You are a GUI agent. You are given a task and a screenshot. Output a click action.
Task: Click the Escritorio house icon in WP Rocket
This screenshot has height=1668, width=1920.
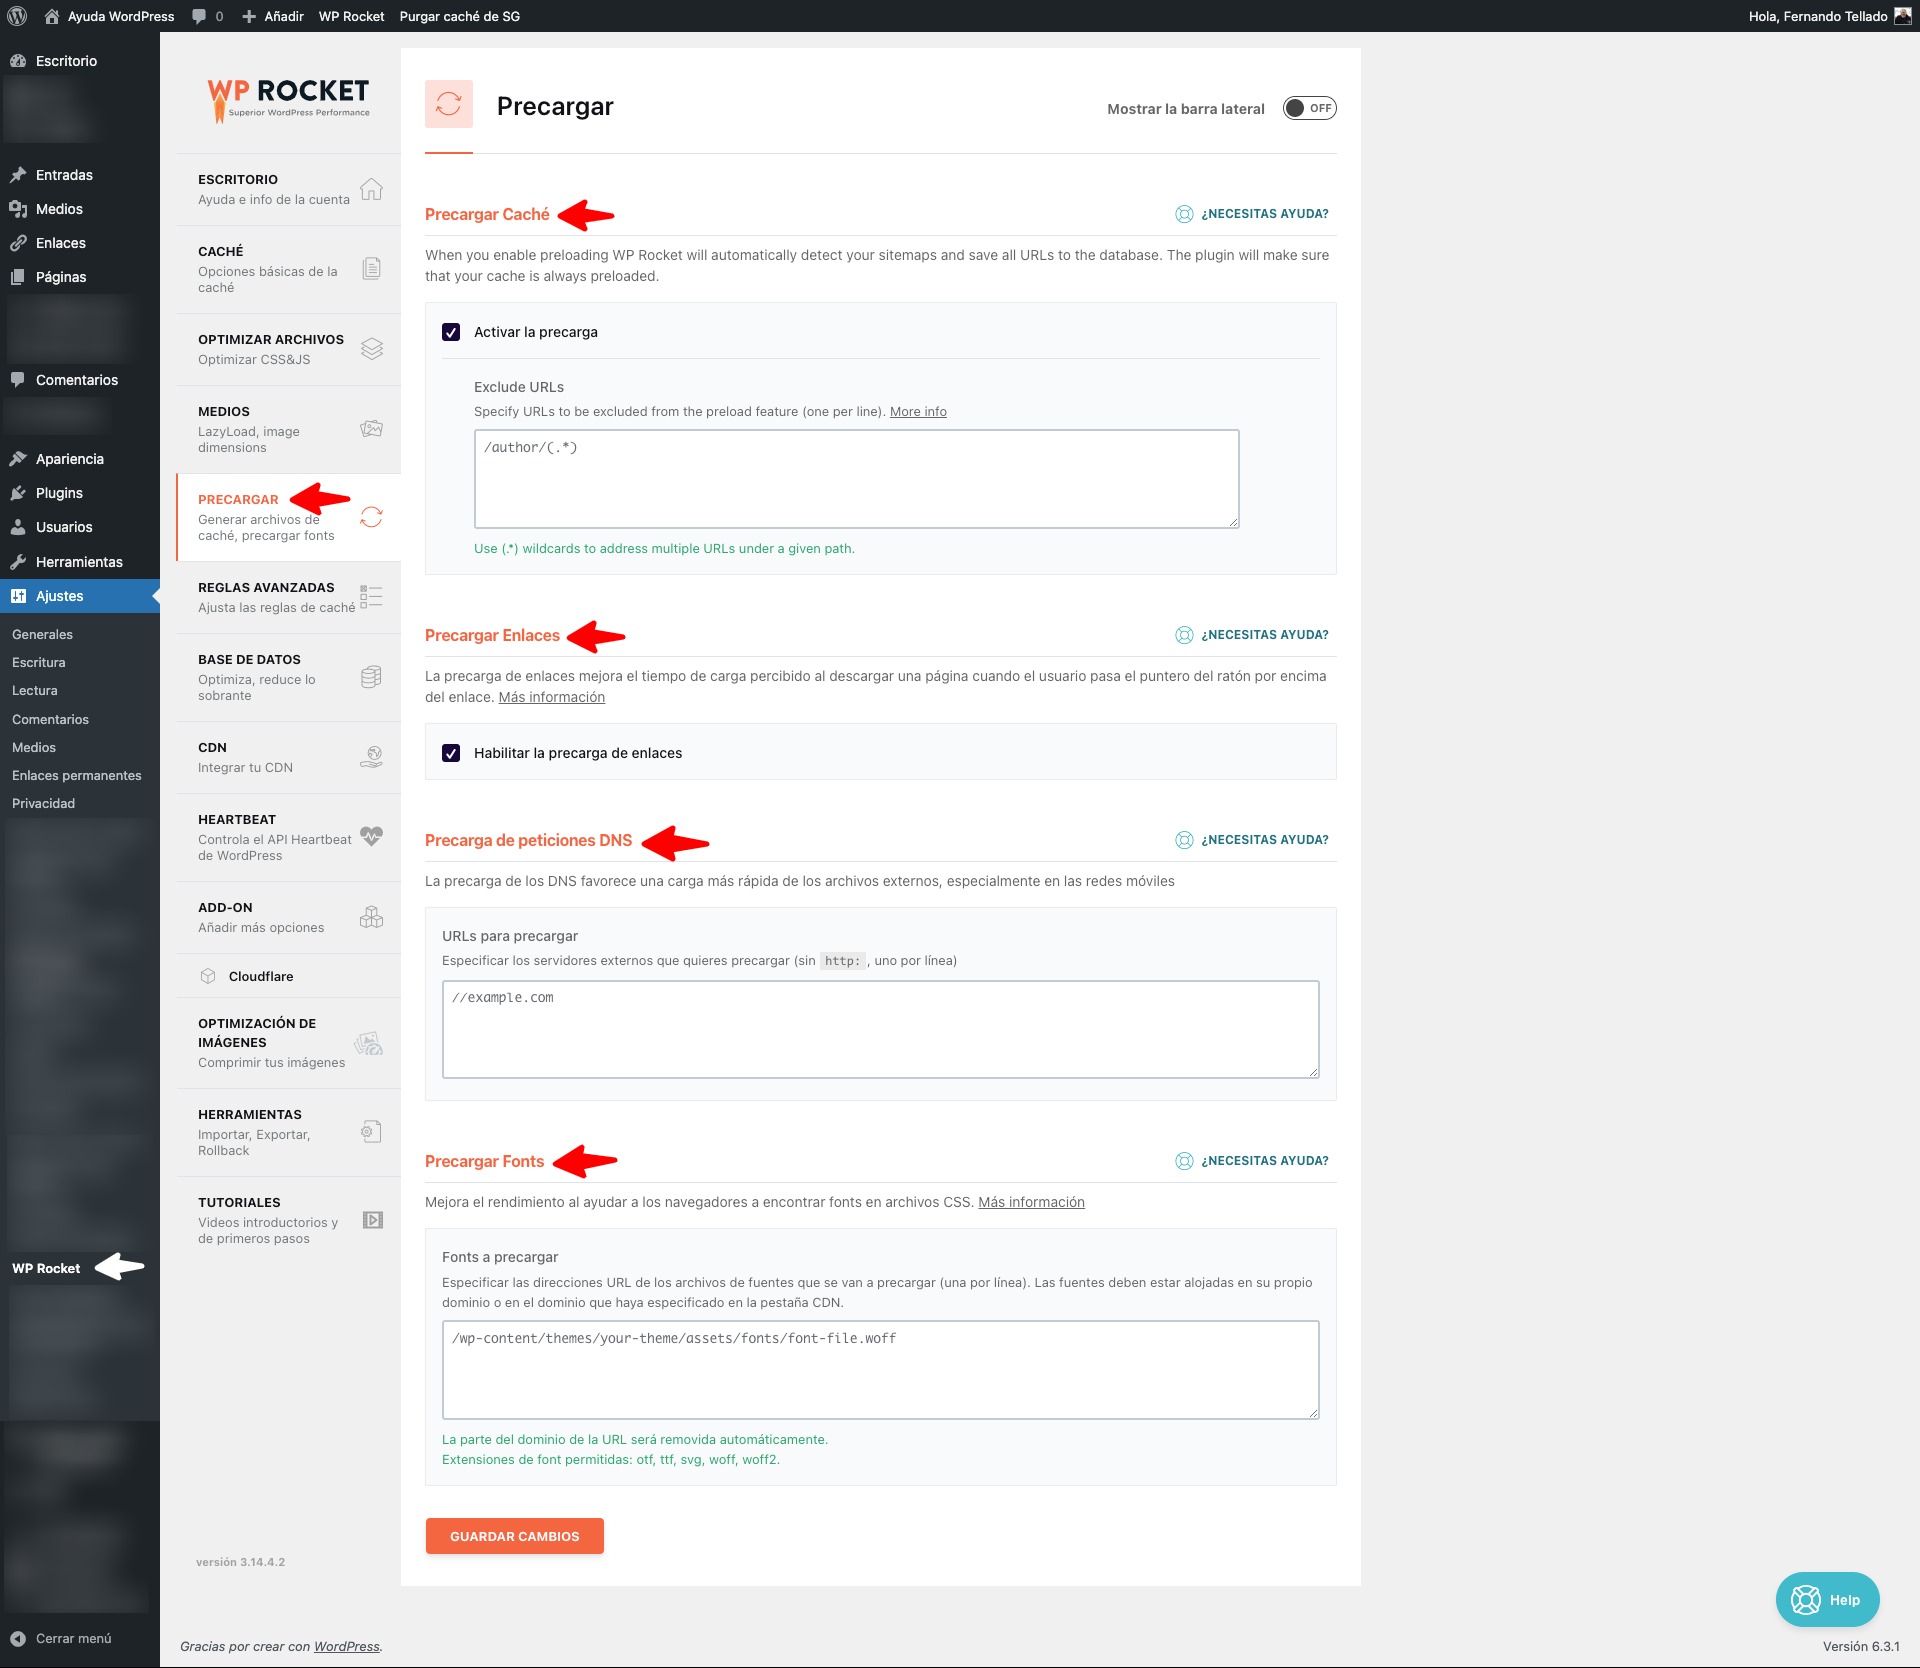coord(371,189)
